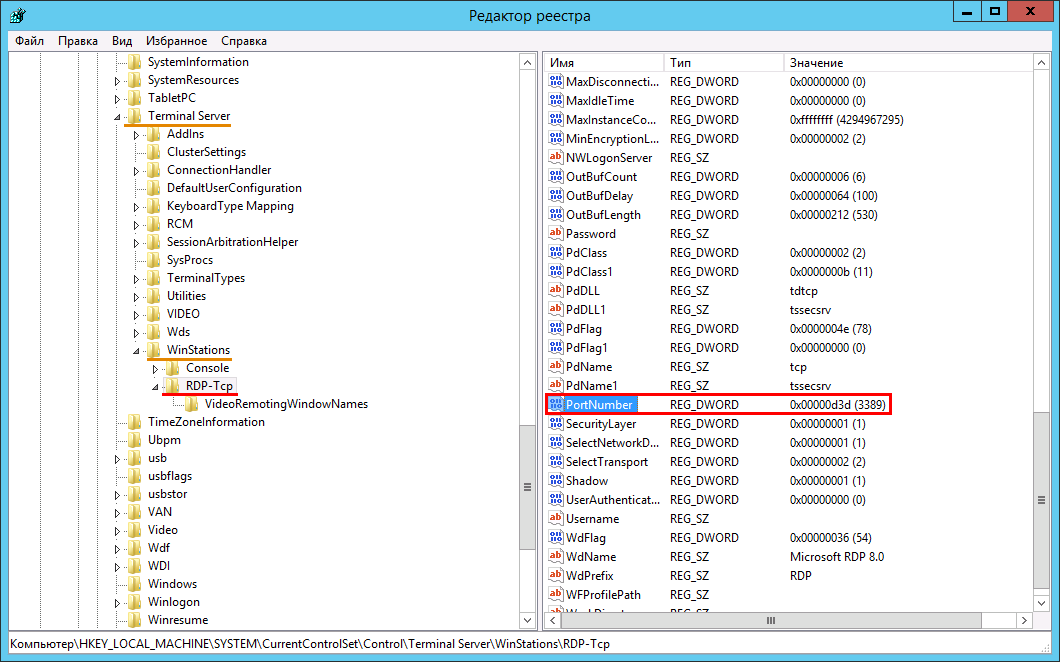The height and width of the screenshot is (662, 1060).
Task: Expand the AddIns key node
Action: click(x=136, y=135)
